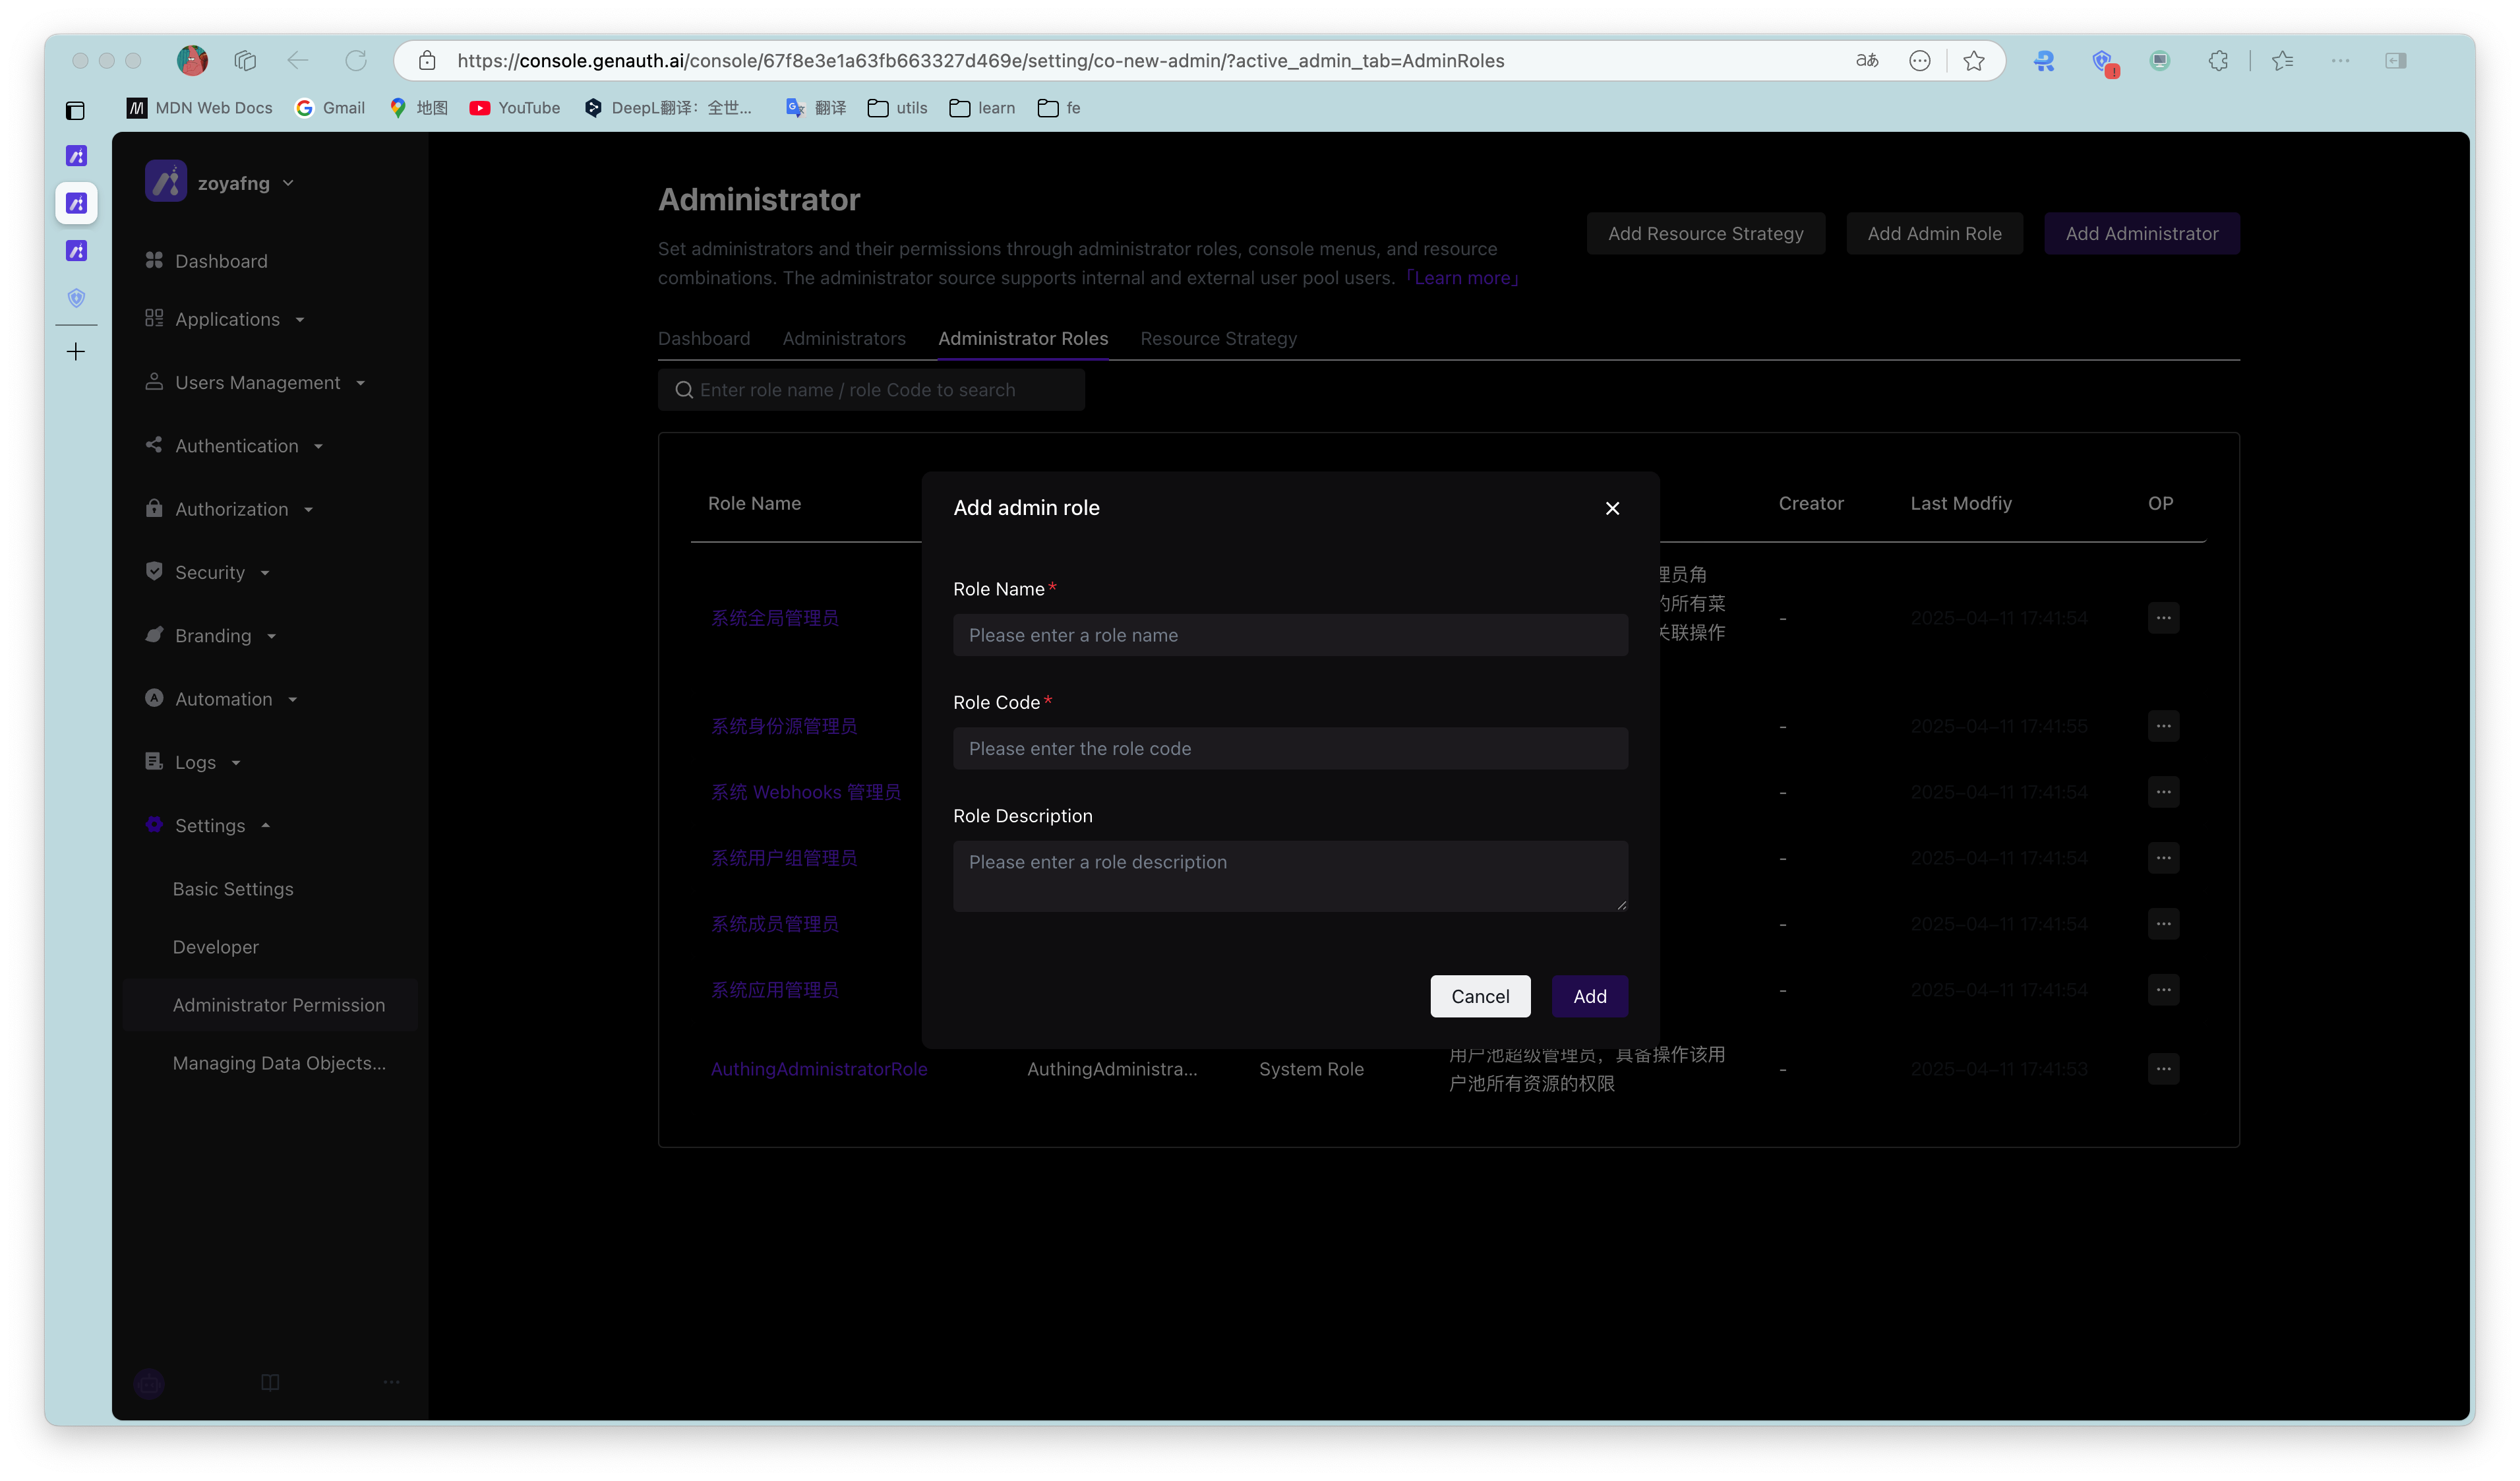Expand the Security sidebar menu
2520x1481 pixels.
click(x=209, y=572)
